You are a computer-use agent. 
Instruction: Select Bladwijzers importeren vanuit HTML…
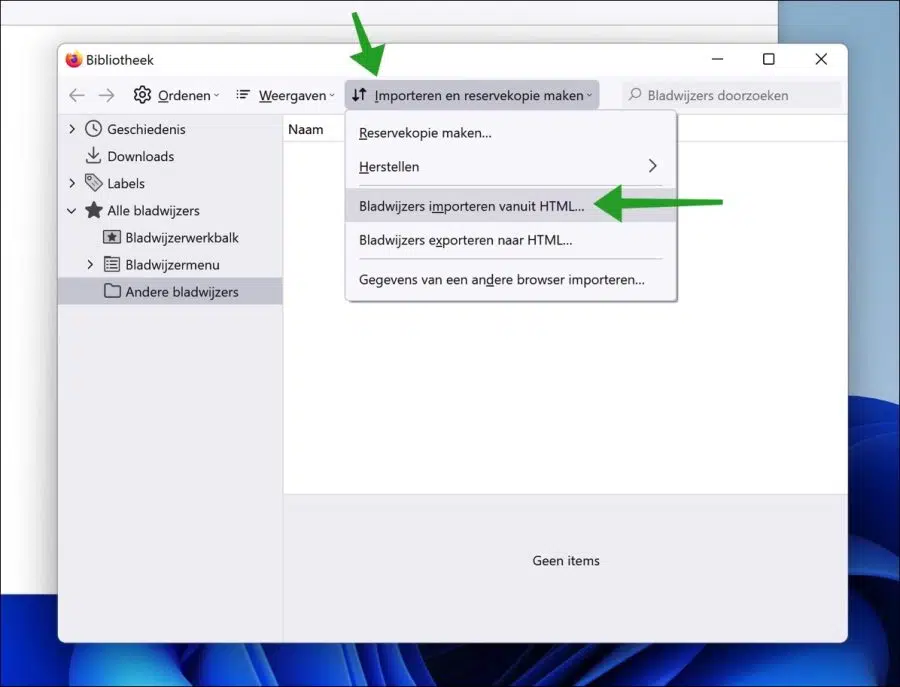[510, 206]
